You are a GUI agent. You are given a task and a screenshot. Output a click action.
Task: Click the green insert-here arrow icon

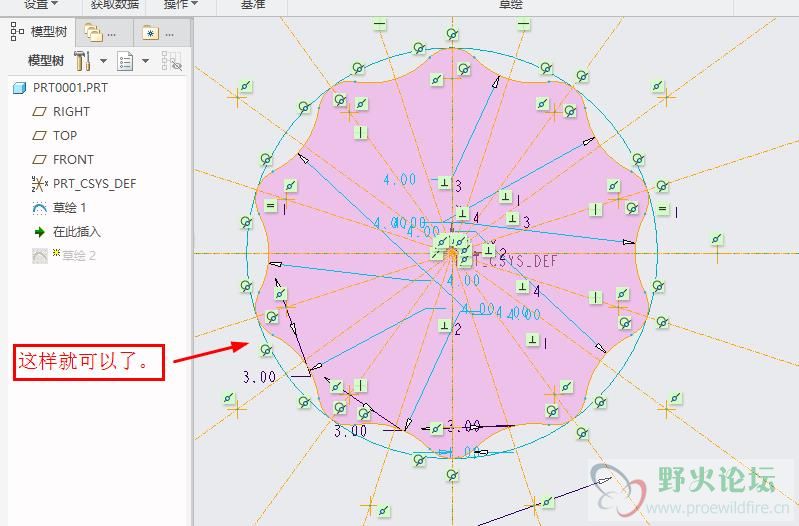[x=40, y=232]
